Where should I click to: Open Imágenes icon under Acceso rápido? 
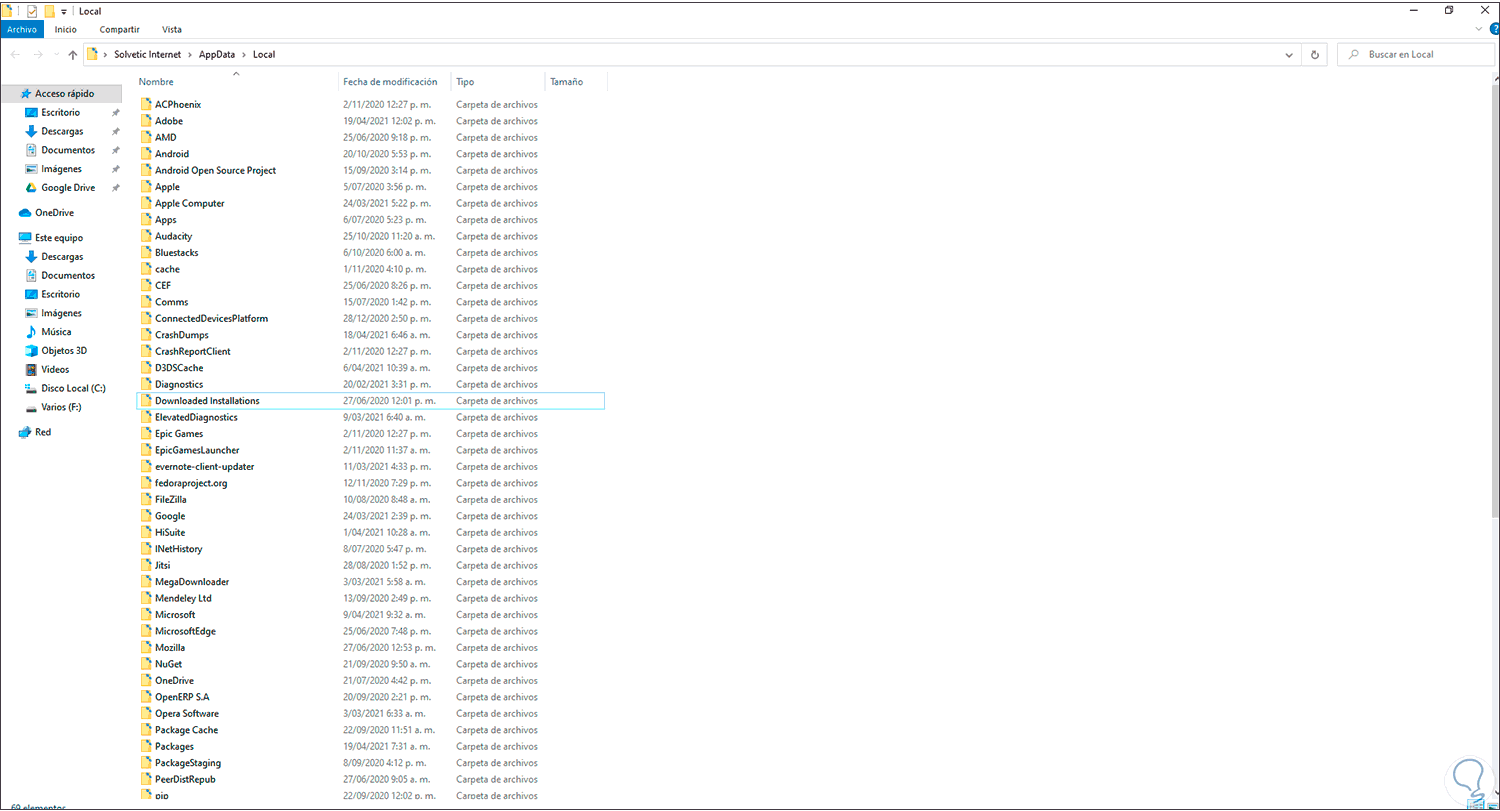click(x=31, y=169)
